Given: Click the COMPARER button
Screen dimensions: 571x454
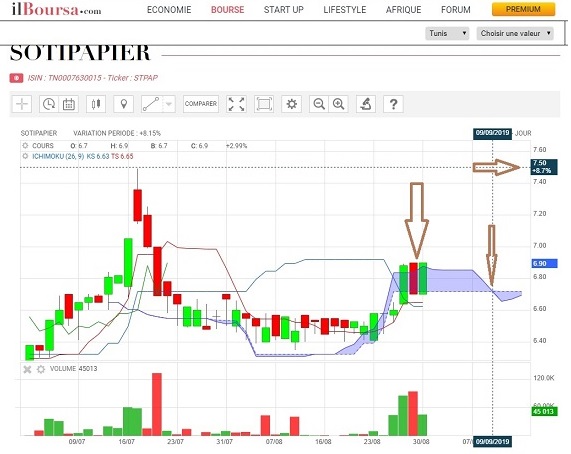Looking at the screenshot, I should 201,104.
